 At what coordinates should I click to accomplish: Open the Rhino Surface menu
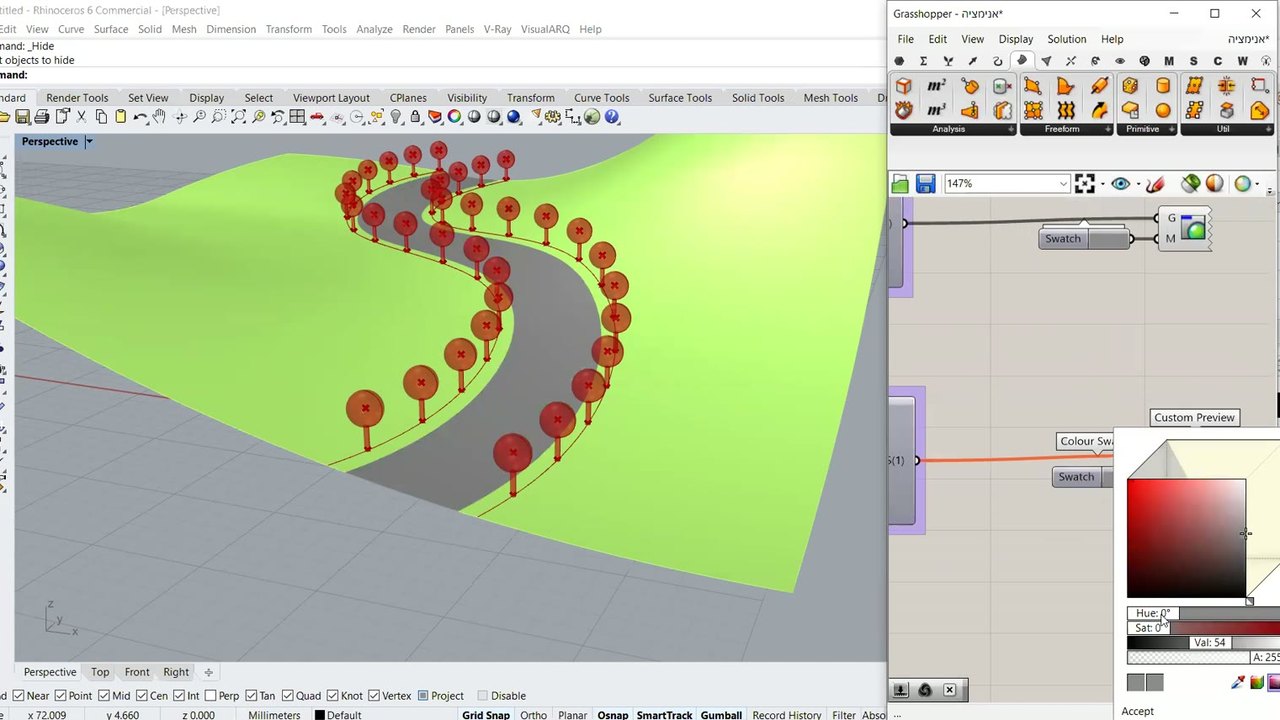pos(111,29)
